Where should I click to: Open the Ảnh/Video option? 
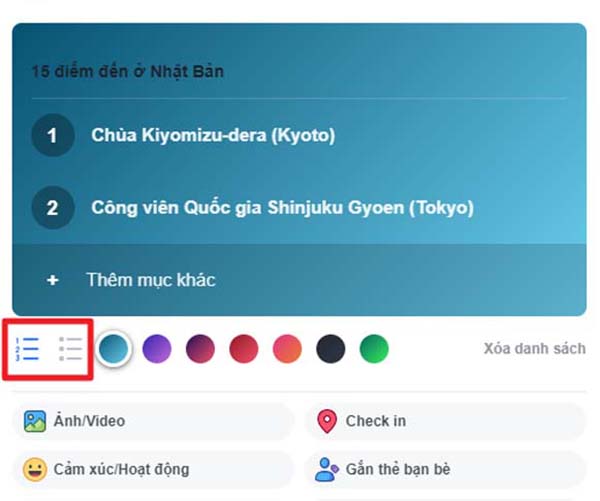tap(153, 421)
